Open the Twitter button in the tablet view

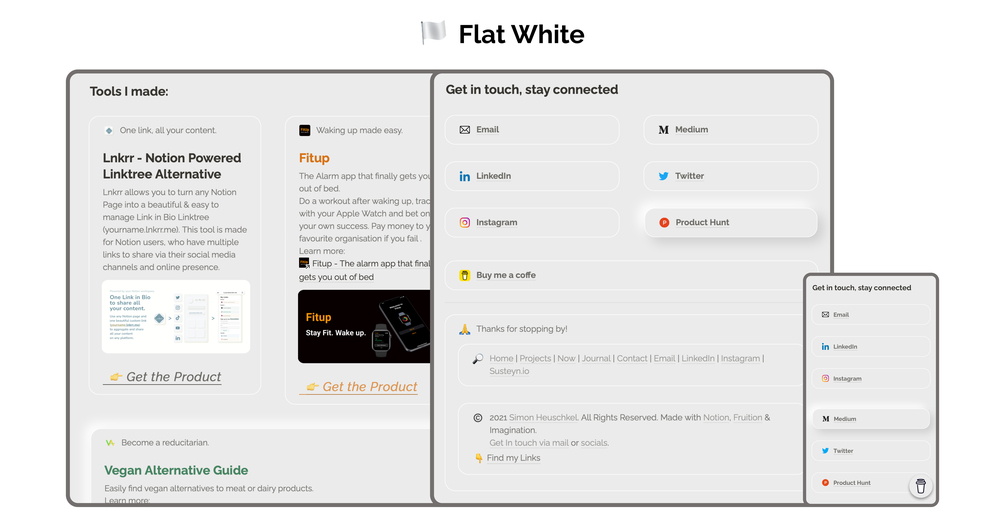click(731, 176)
